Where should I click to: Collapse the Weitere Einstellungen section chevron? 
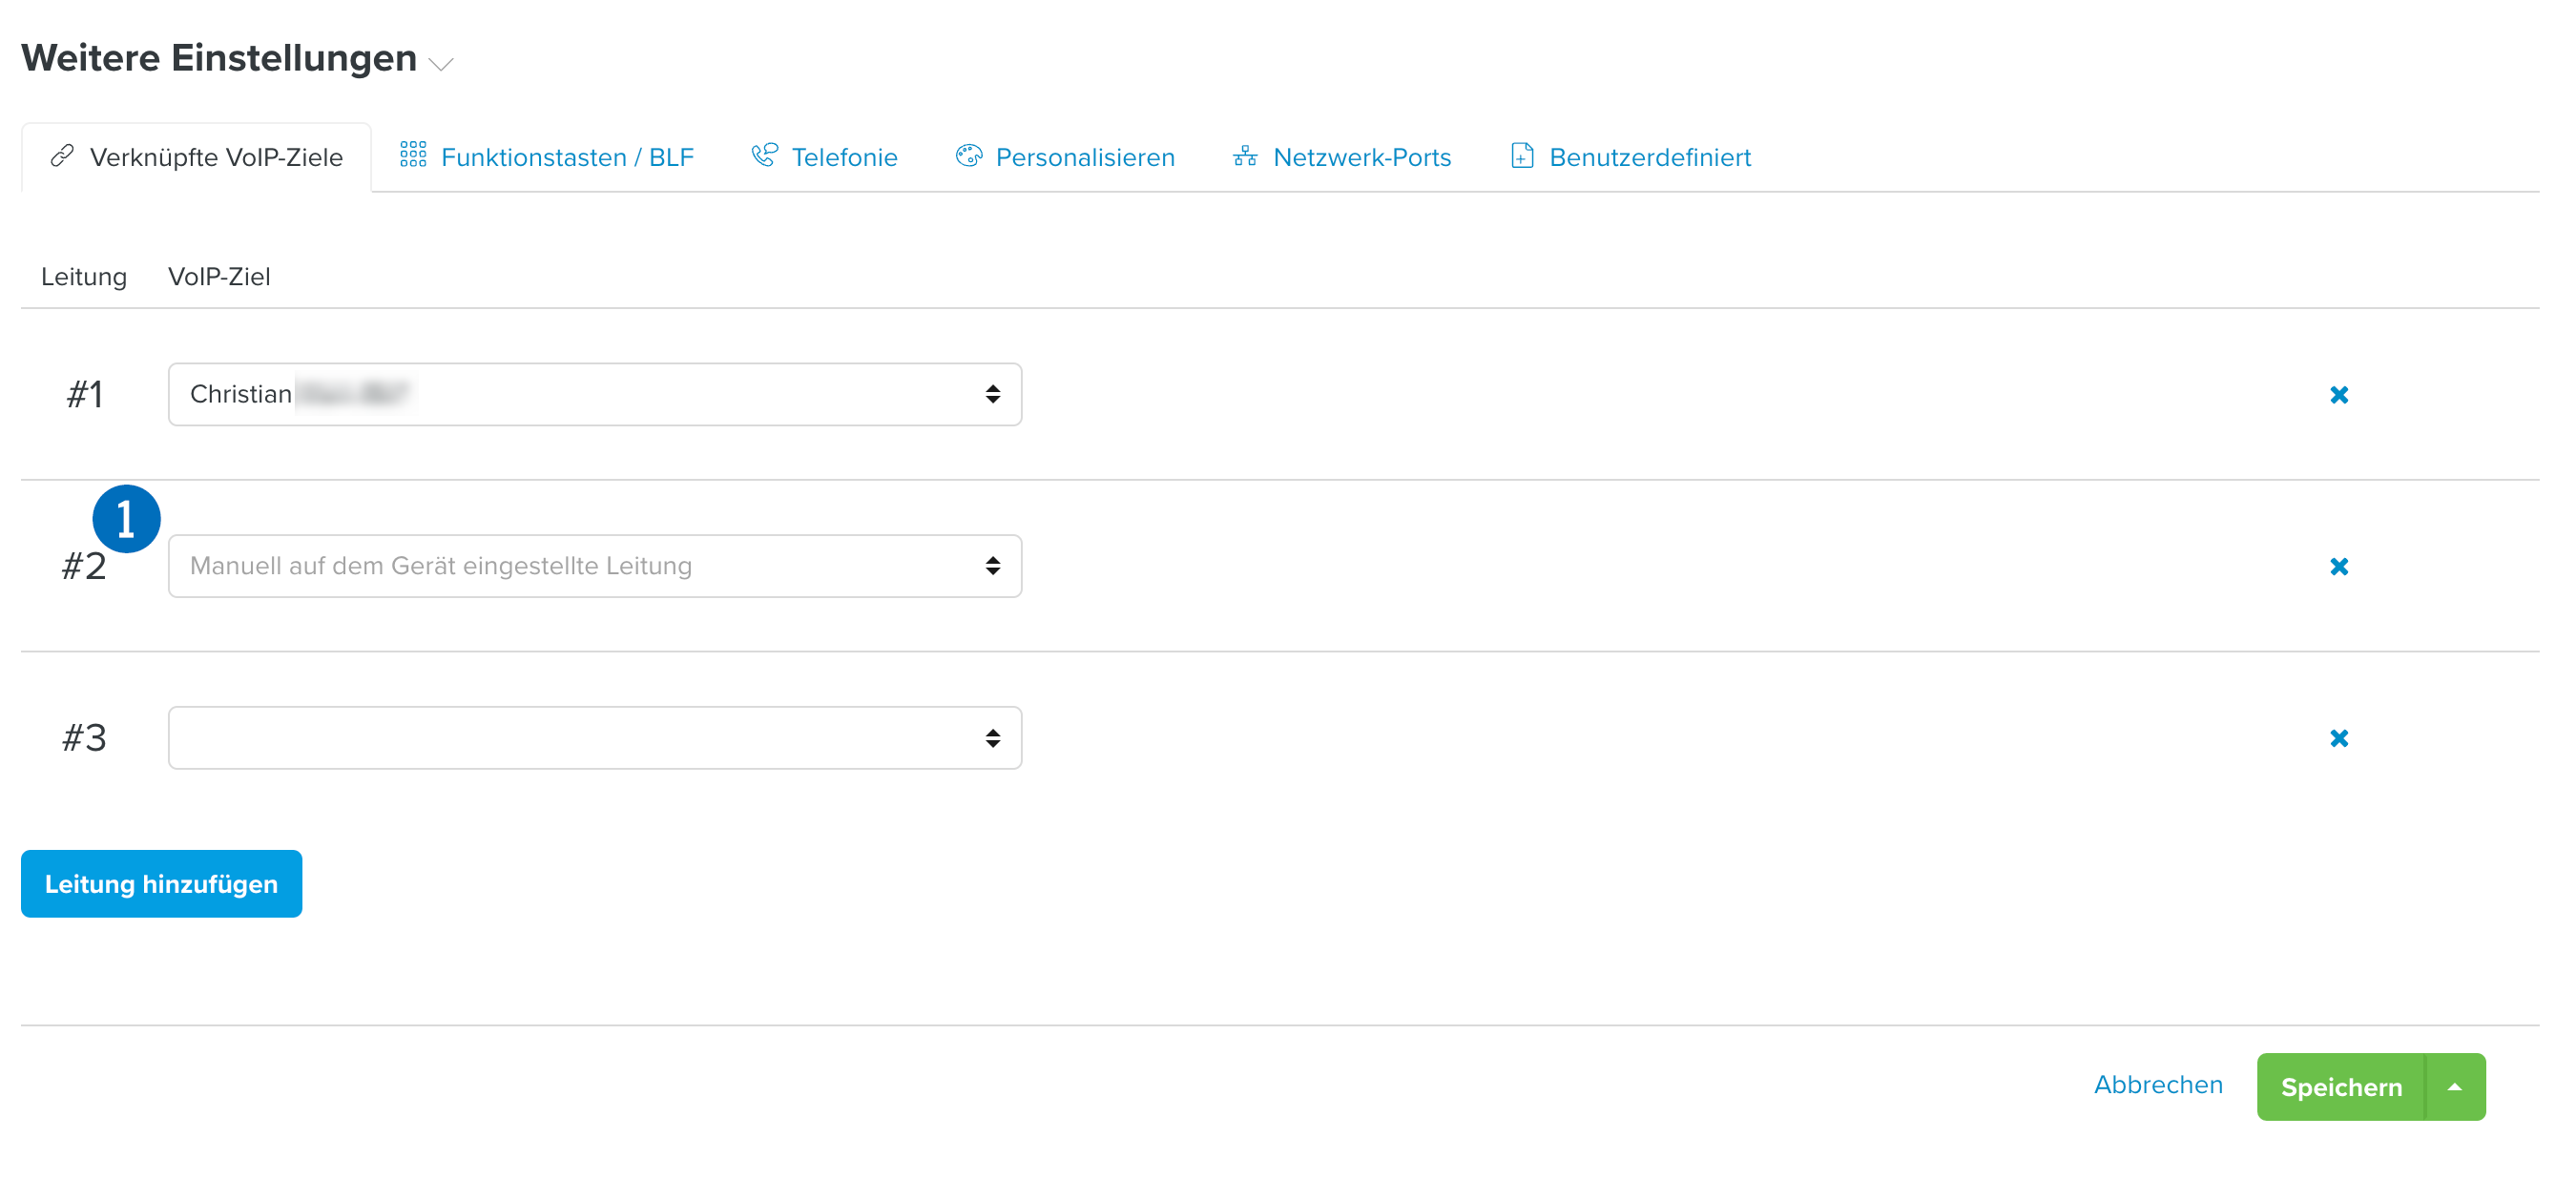(x=441, y=64)
